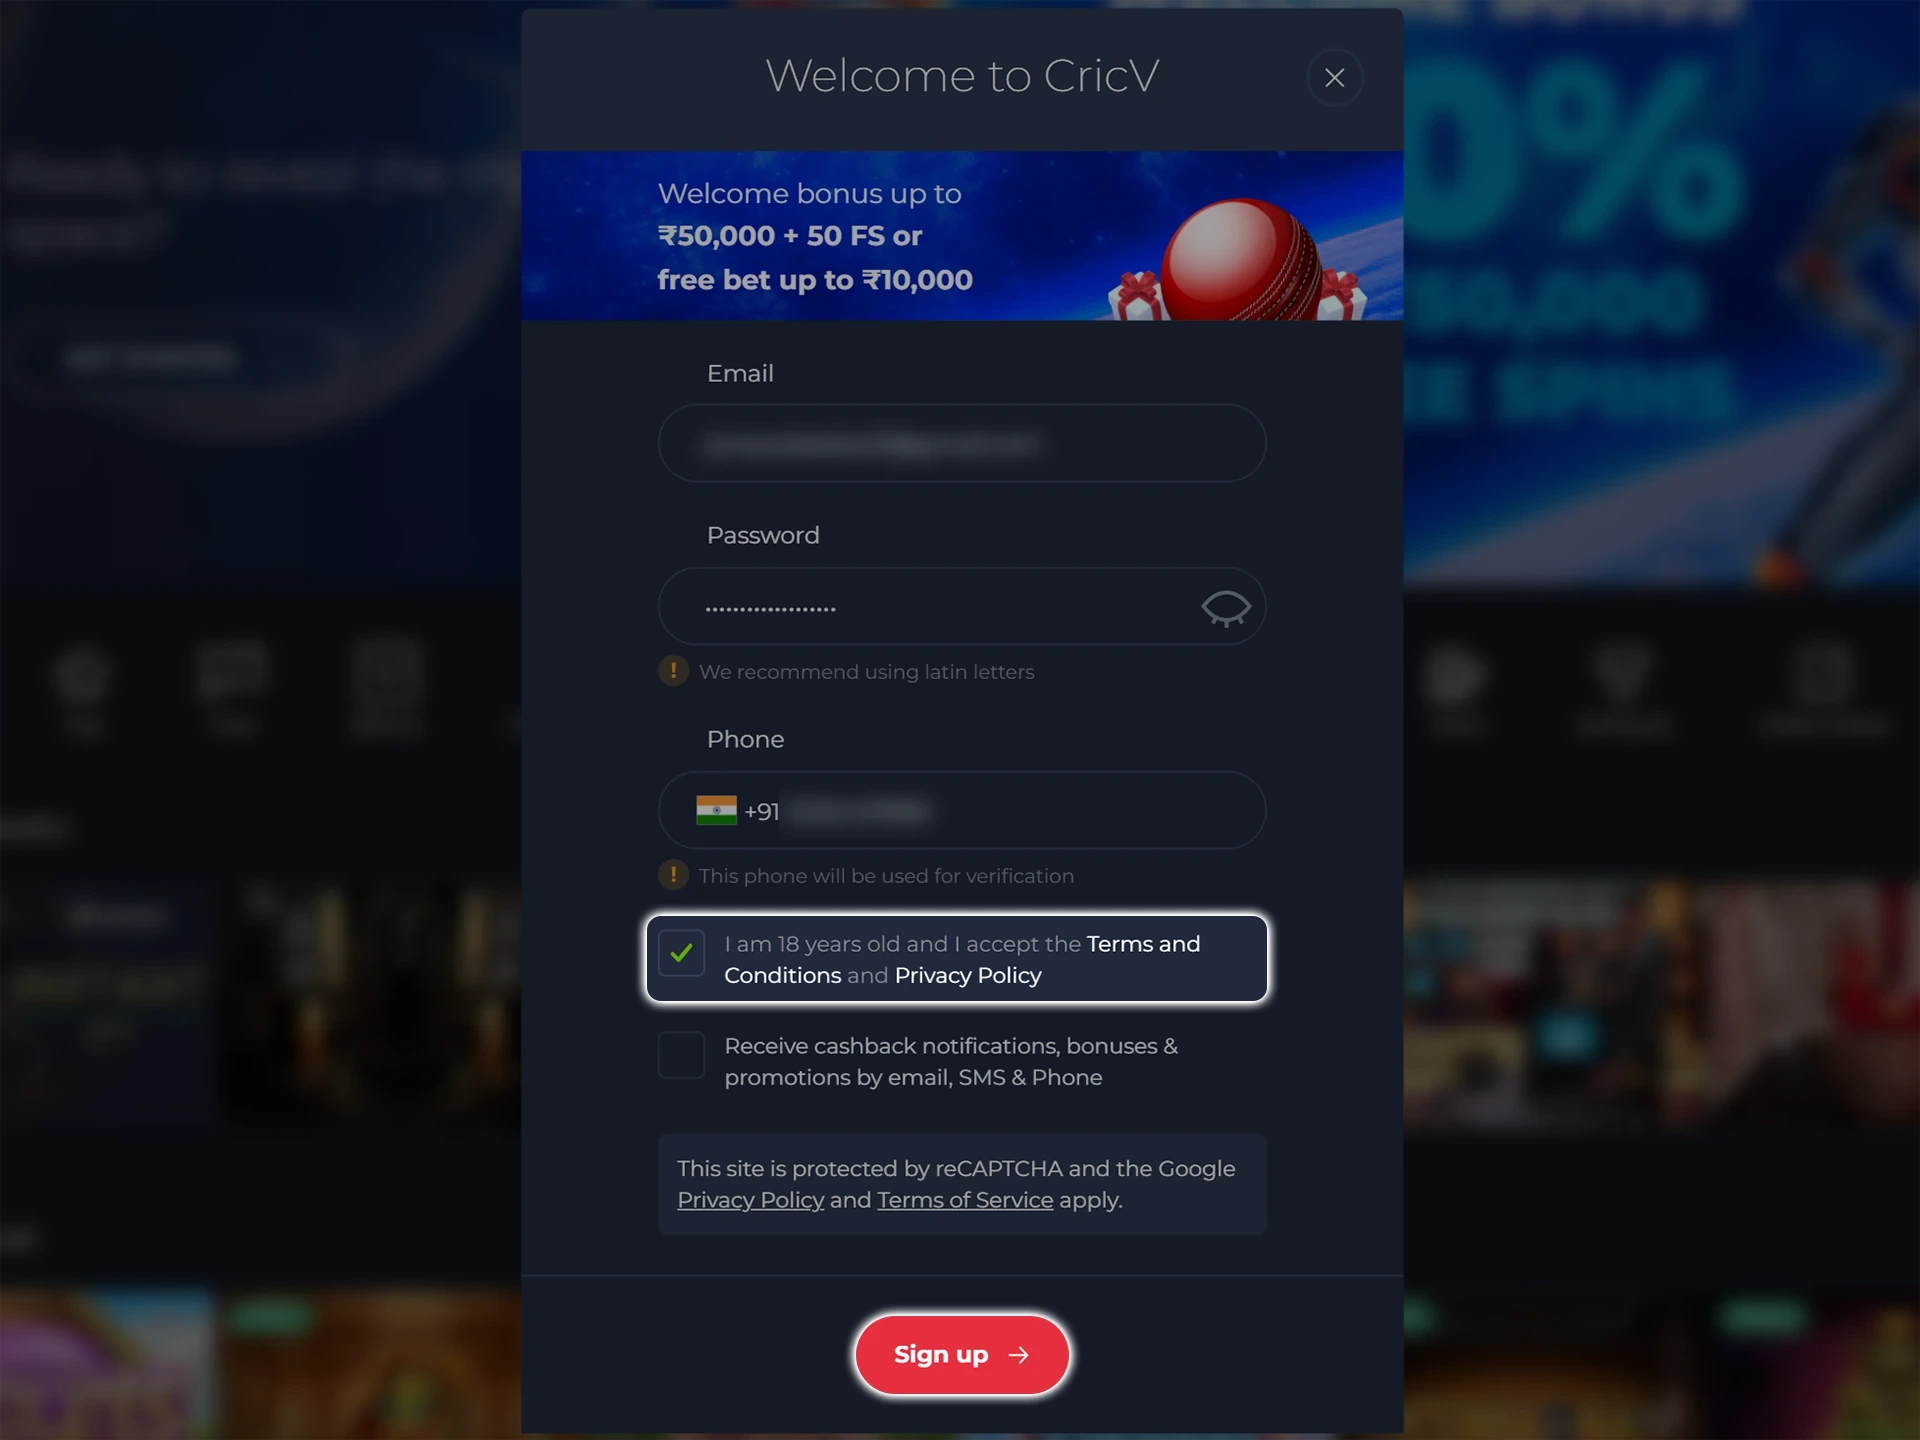Click the Email input field
1920x1440 pixels.
point(962,442)
